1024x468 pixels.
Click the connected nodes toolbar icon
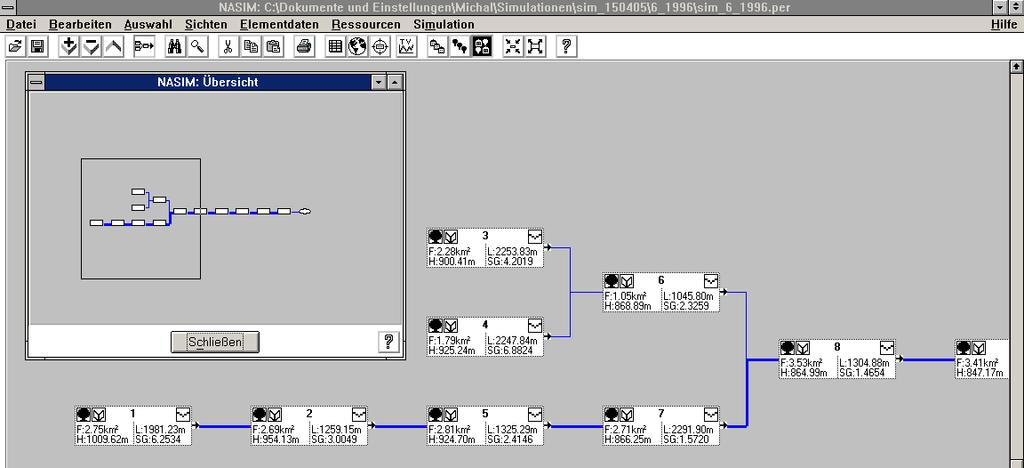(459, 46)
